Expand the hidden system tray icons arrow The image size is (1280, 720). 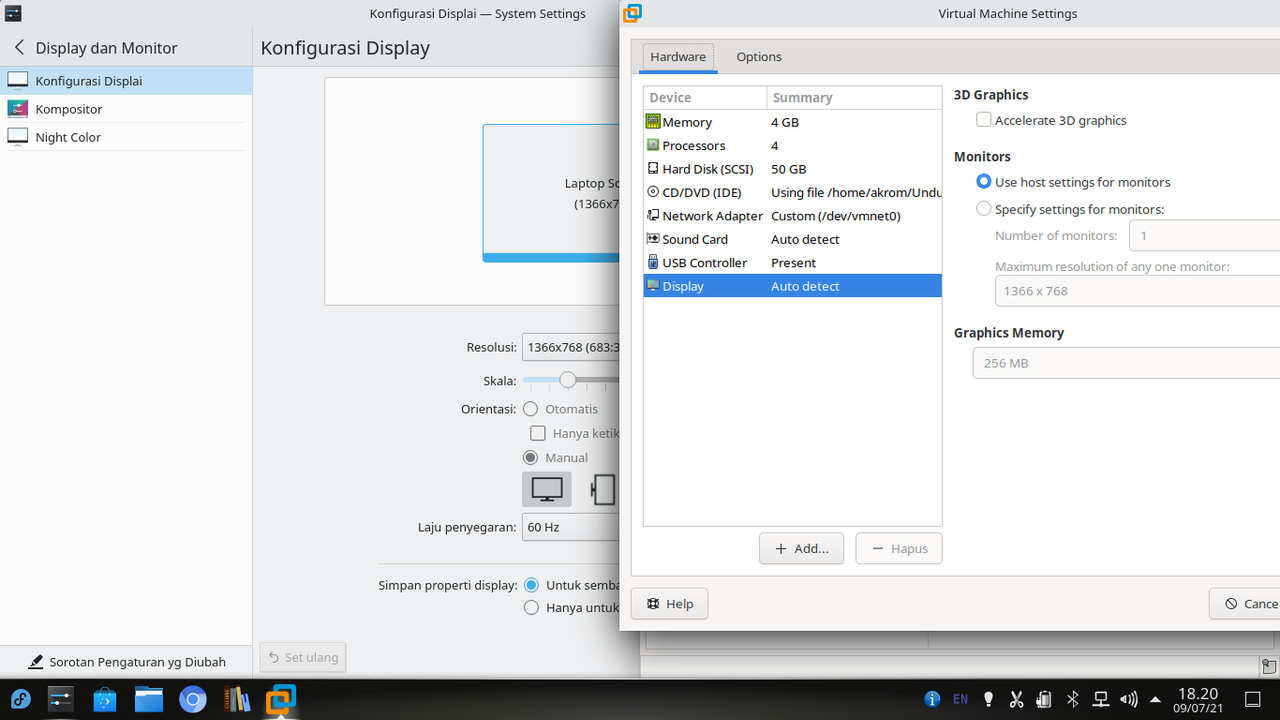pos(1156,699)
